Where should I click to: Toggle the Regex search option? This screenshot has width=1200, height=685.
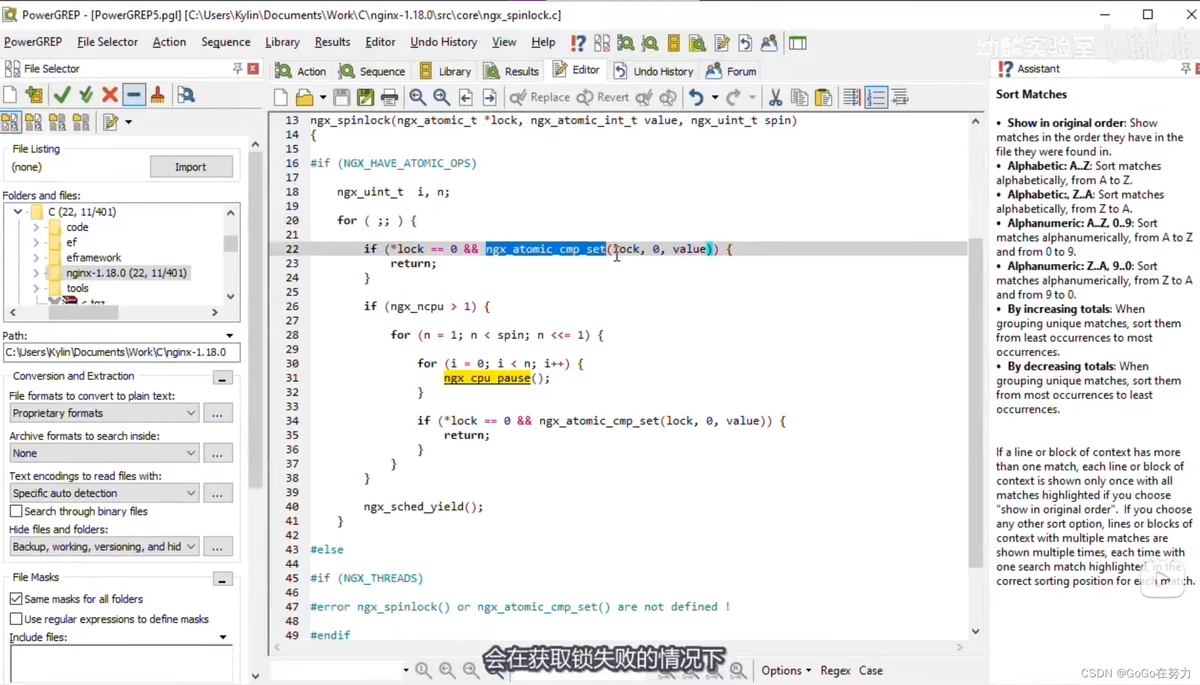point(836,670)
